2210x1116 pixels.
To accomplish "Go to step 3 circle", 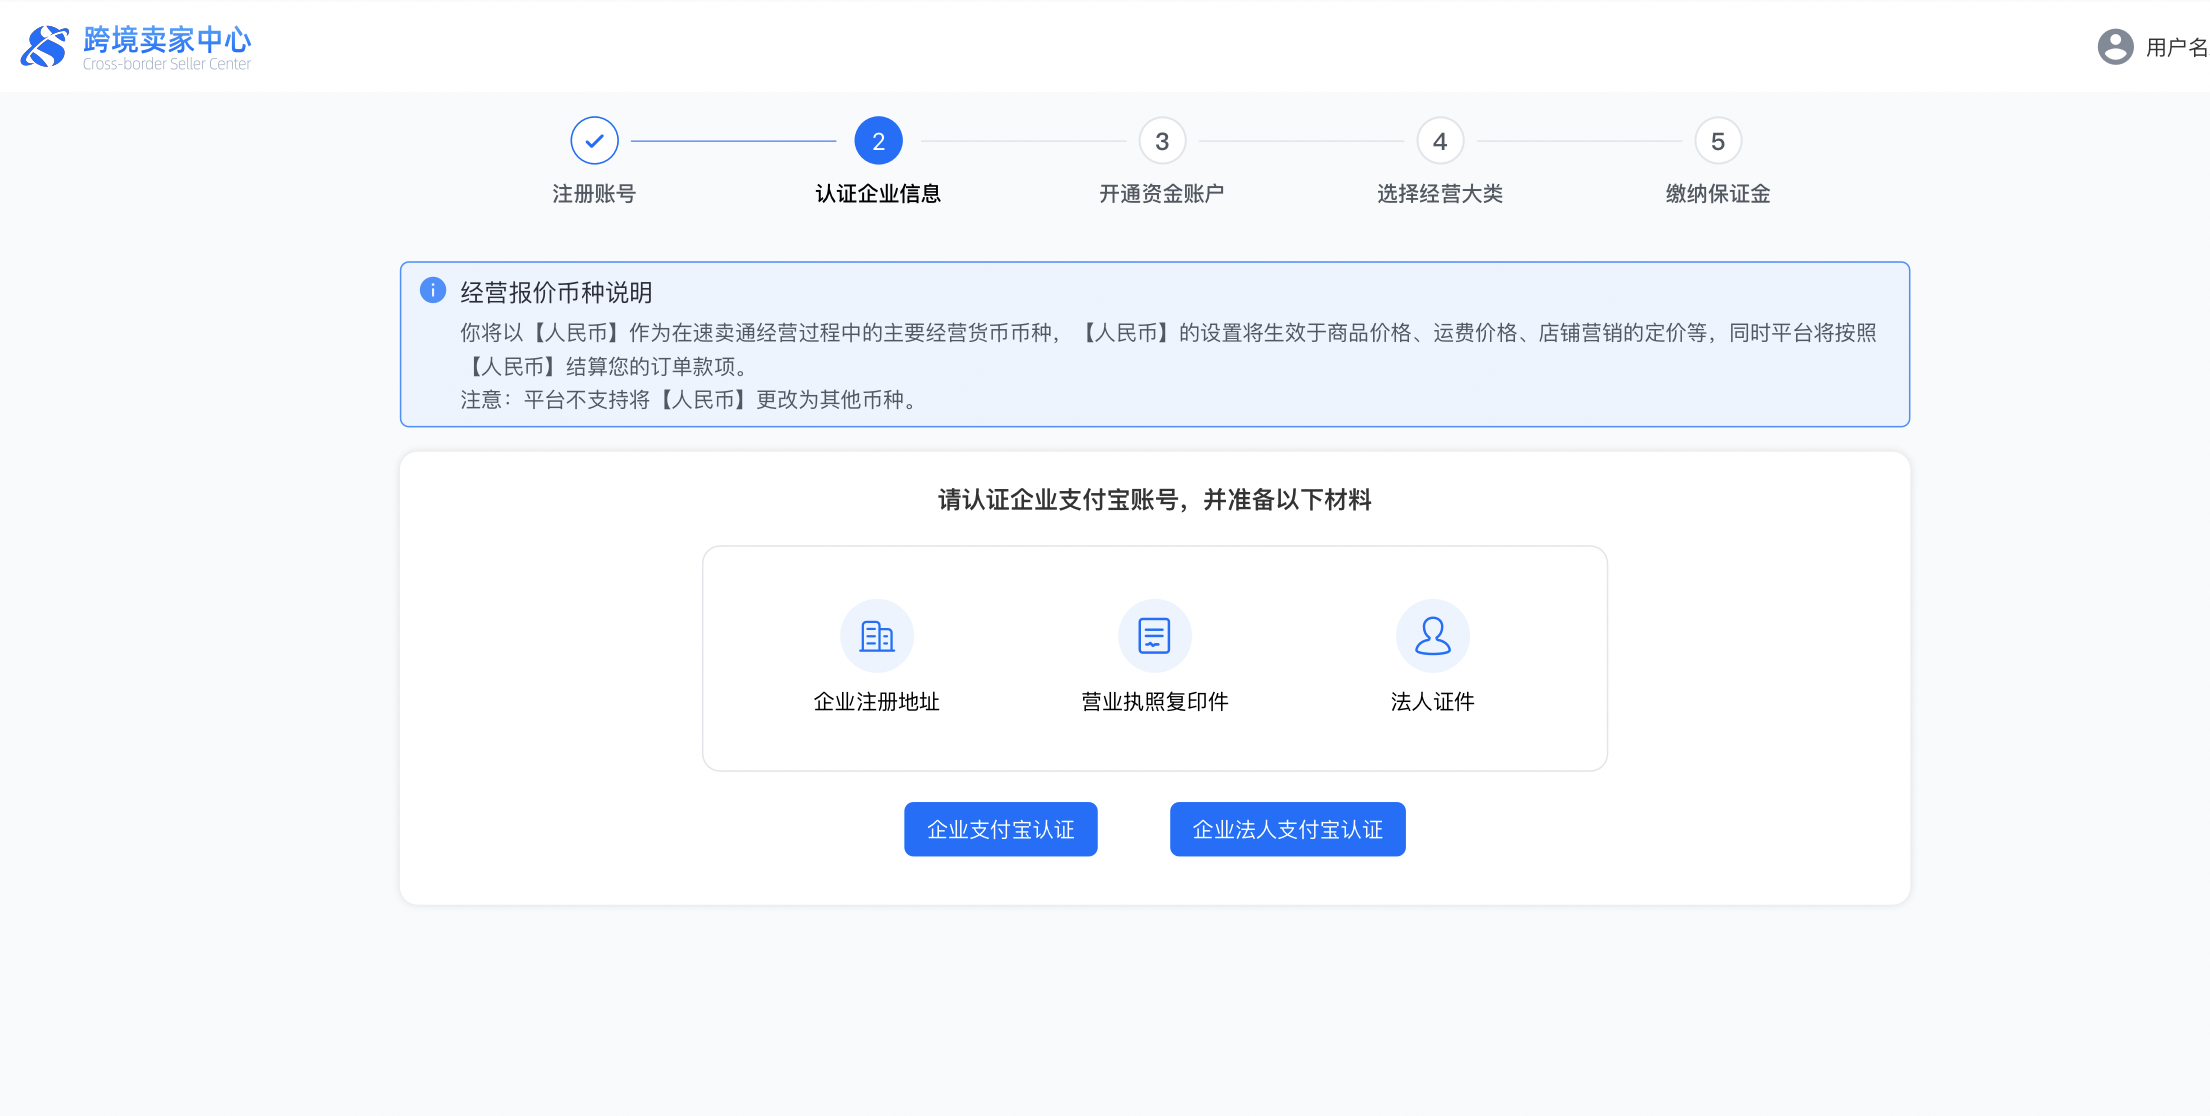I will click(x=1161, y=141).
